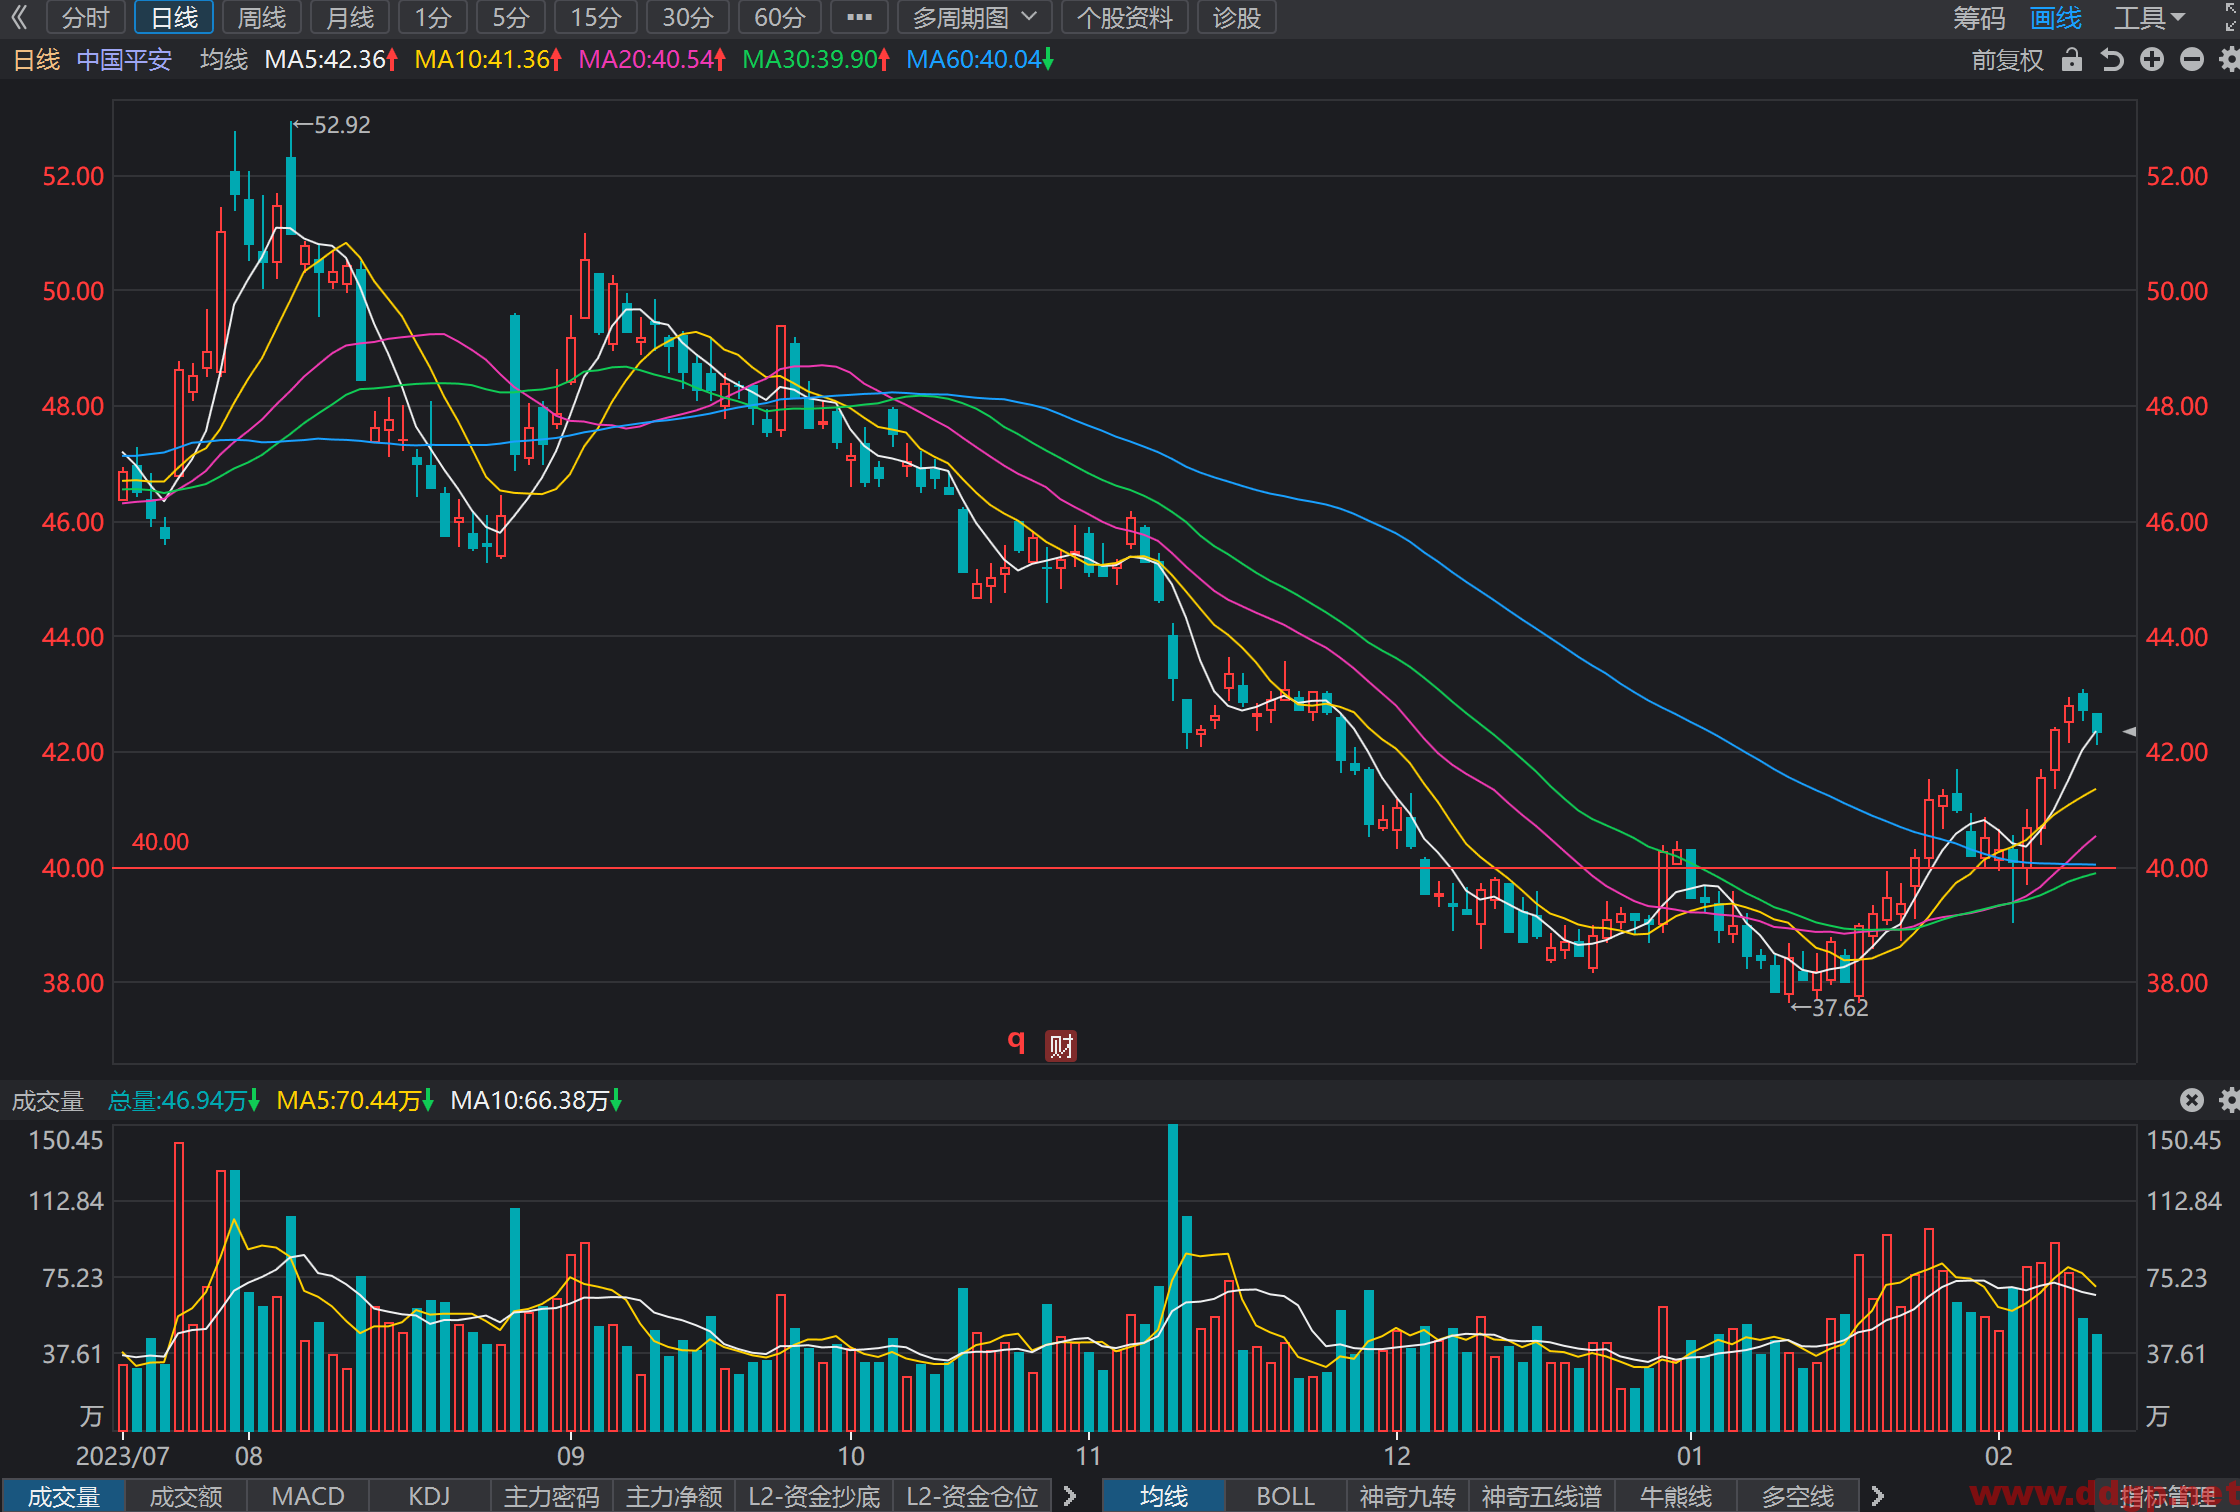Select the 15分 period
The width and height of the screenshot is (2240, 1512).
coord(596,17)
